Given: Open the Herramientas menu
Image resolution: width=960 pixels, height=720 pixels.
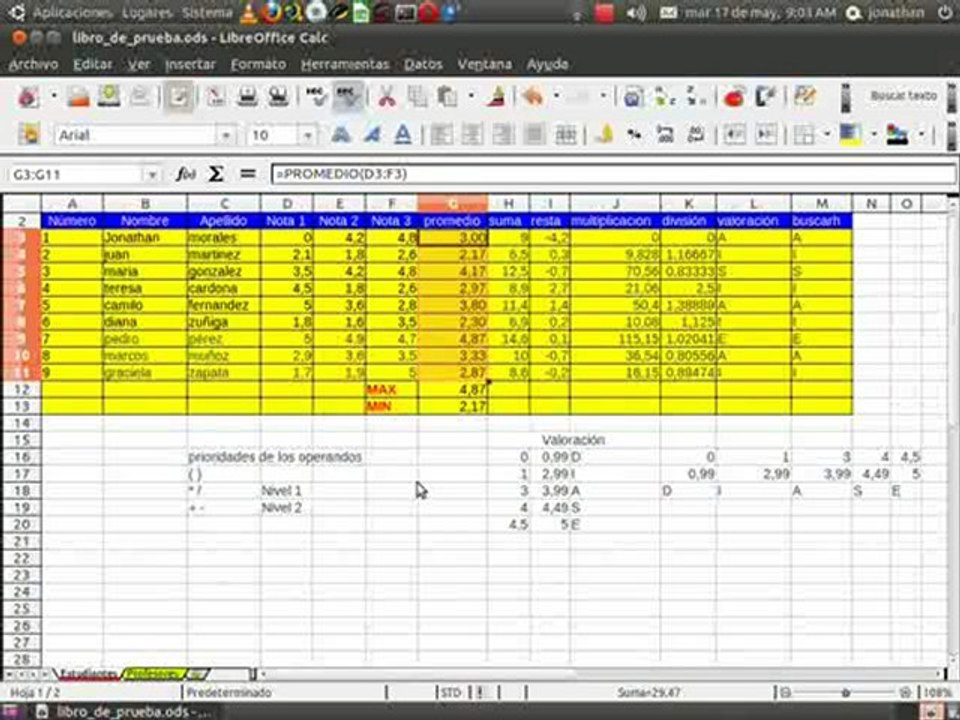Looking at the screenshot, I should point(345,64).
